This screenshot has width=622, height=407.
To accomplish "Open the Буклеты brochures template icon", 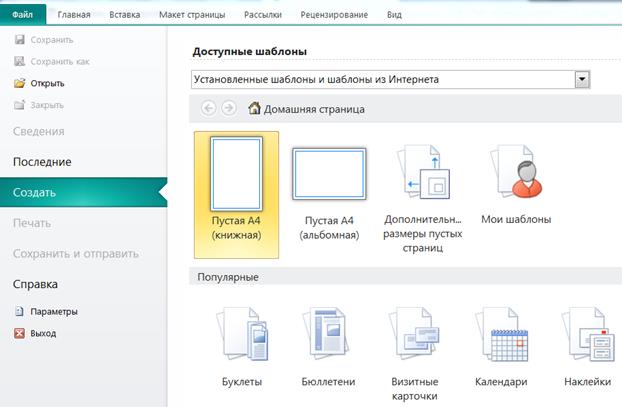I will click(242, 334).
